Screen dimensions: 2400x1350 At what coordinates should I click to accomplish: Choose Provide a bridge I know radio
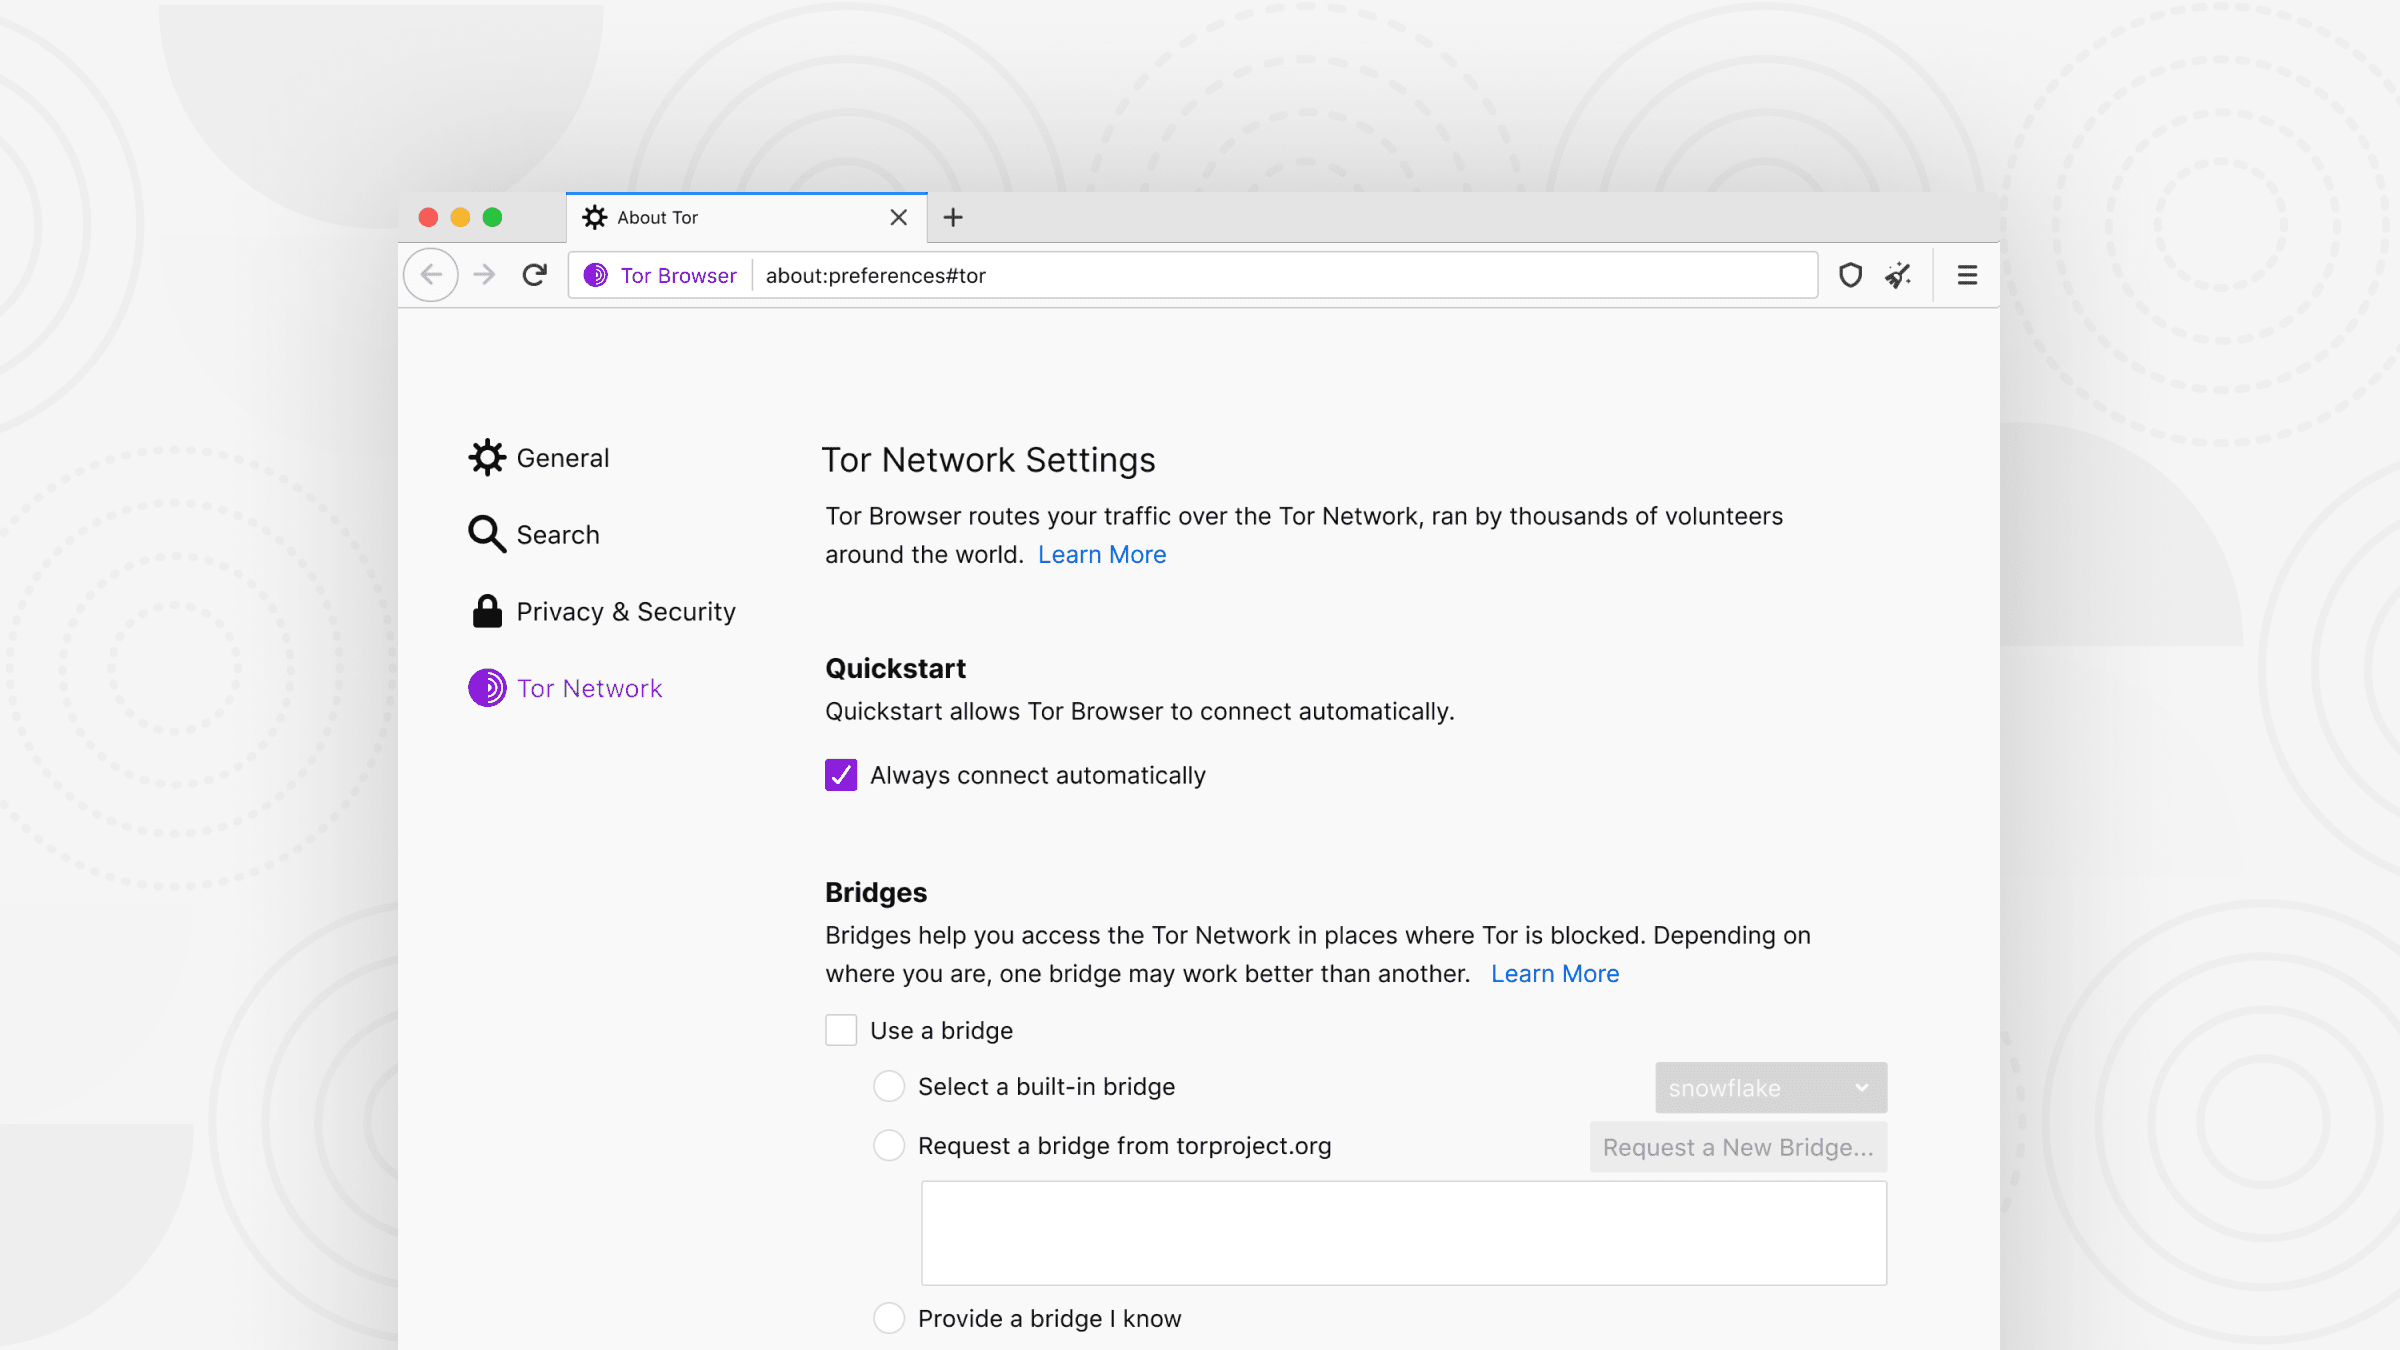(x=889, y=1318)
